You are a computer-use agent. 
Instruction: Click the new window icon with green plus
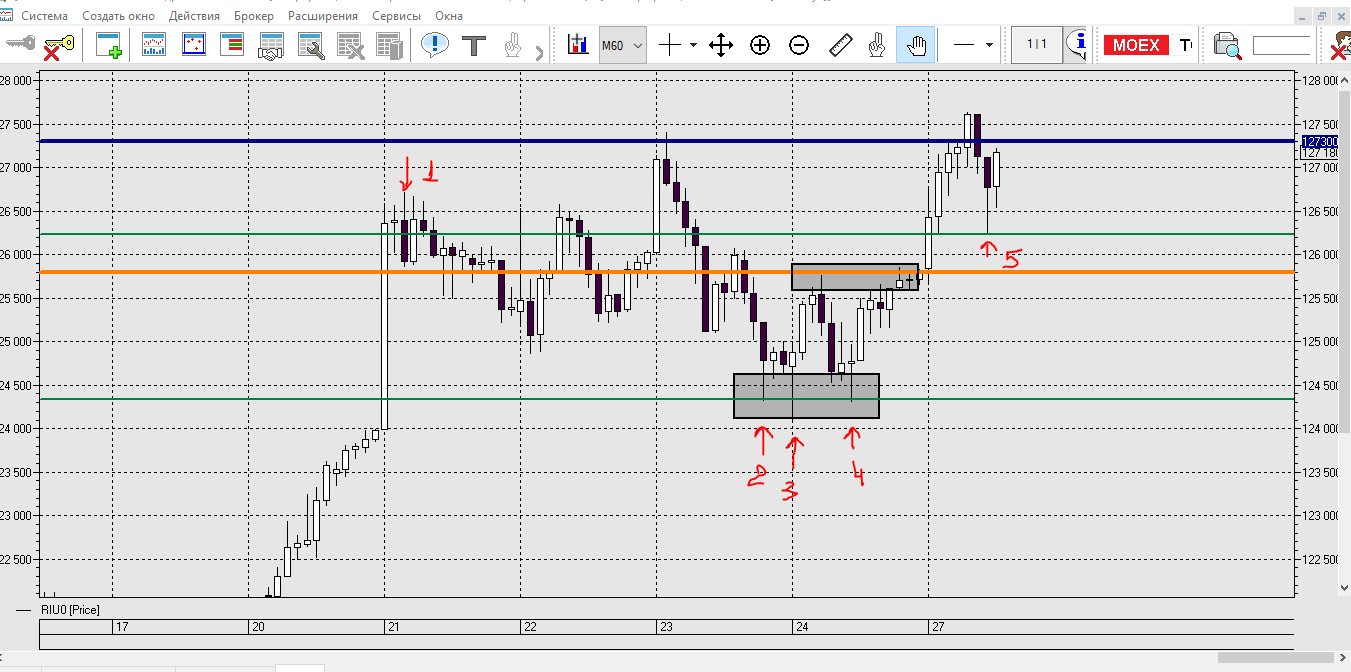(x=108, y=45)
